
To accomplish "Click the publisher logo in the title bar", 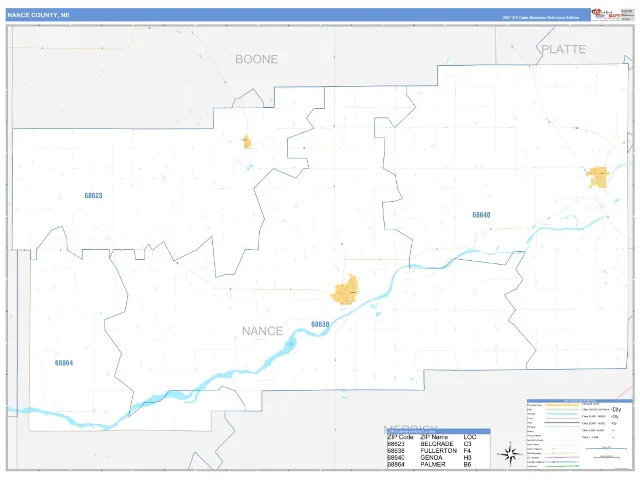I will [x=606, y=14].
